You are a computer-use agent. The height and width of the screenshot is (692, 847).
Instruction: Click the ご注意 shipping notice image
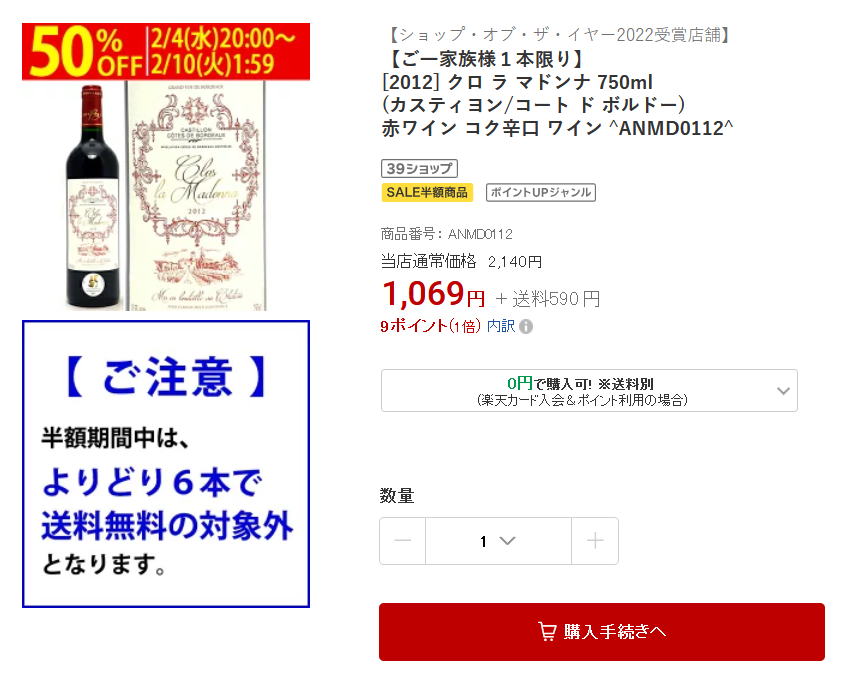coord(166,464)
